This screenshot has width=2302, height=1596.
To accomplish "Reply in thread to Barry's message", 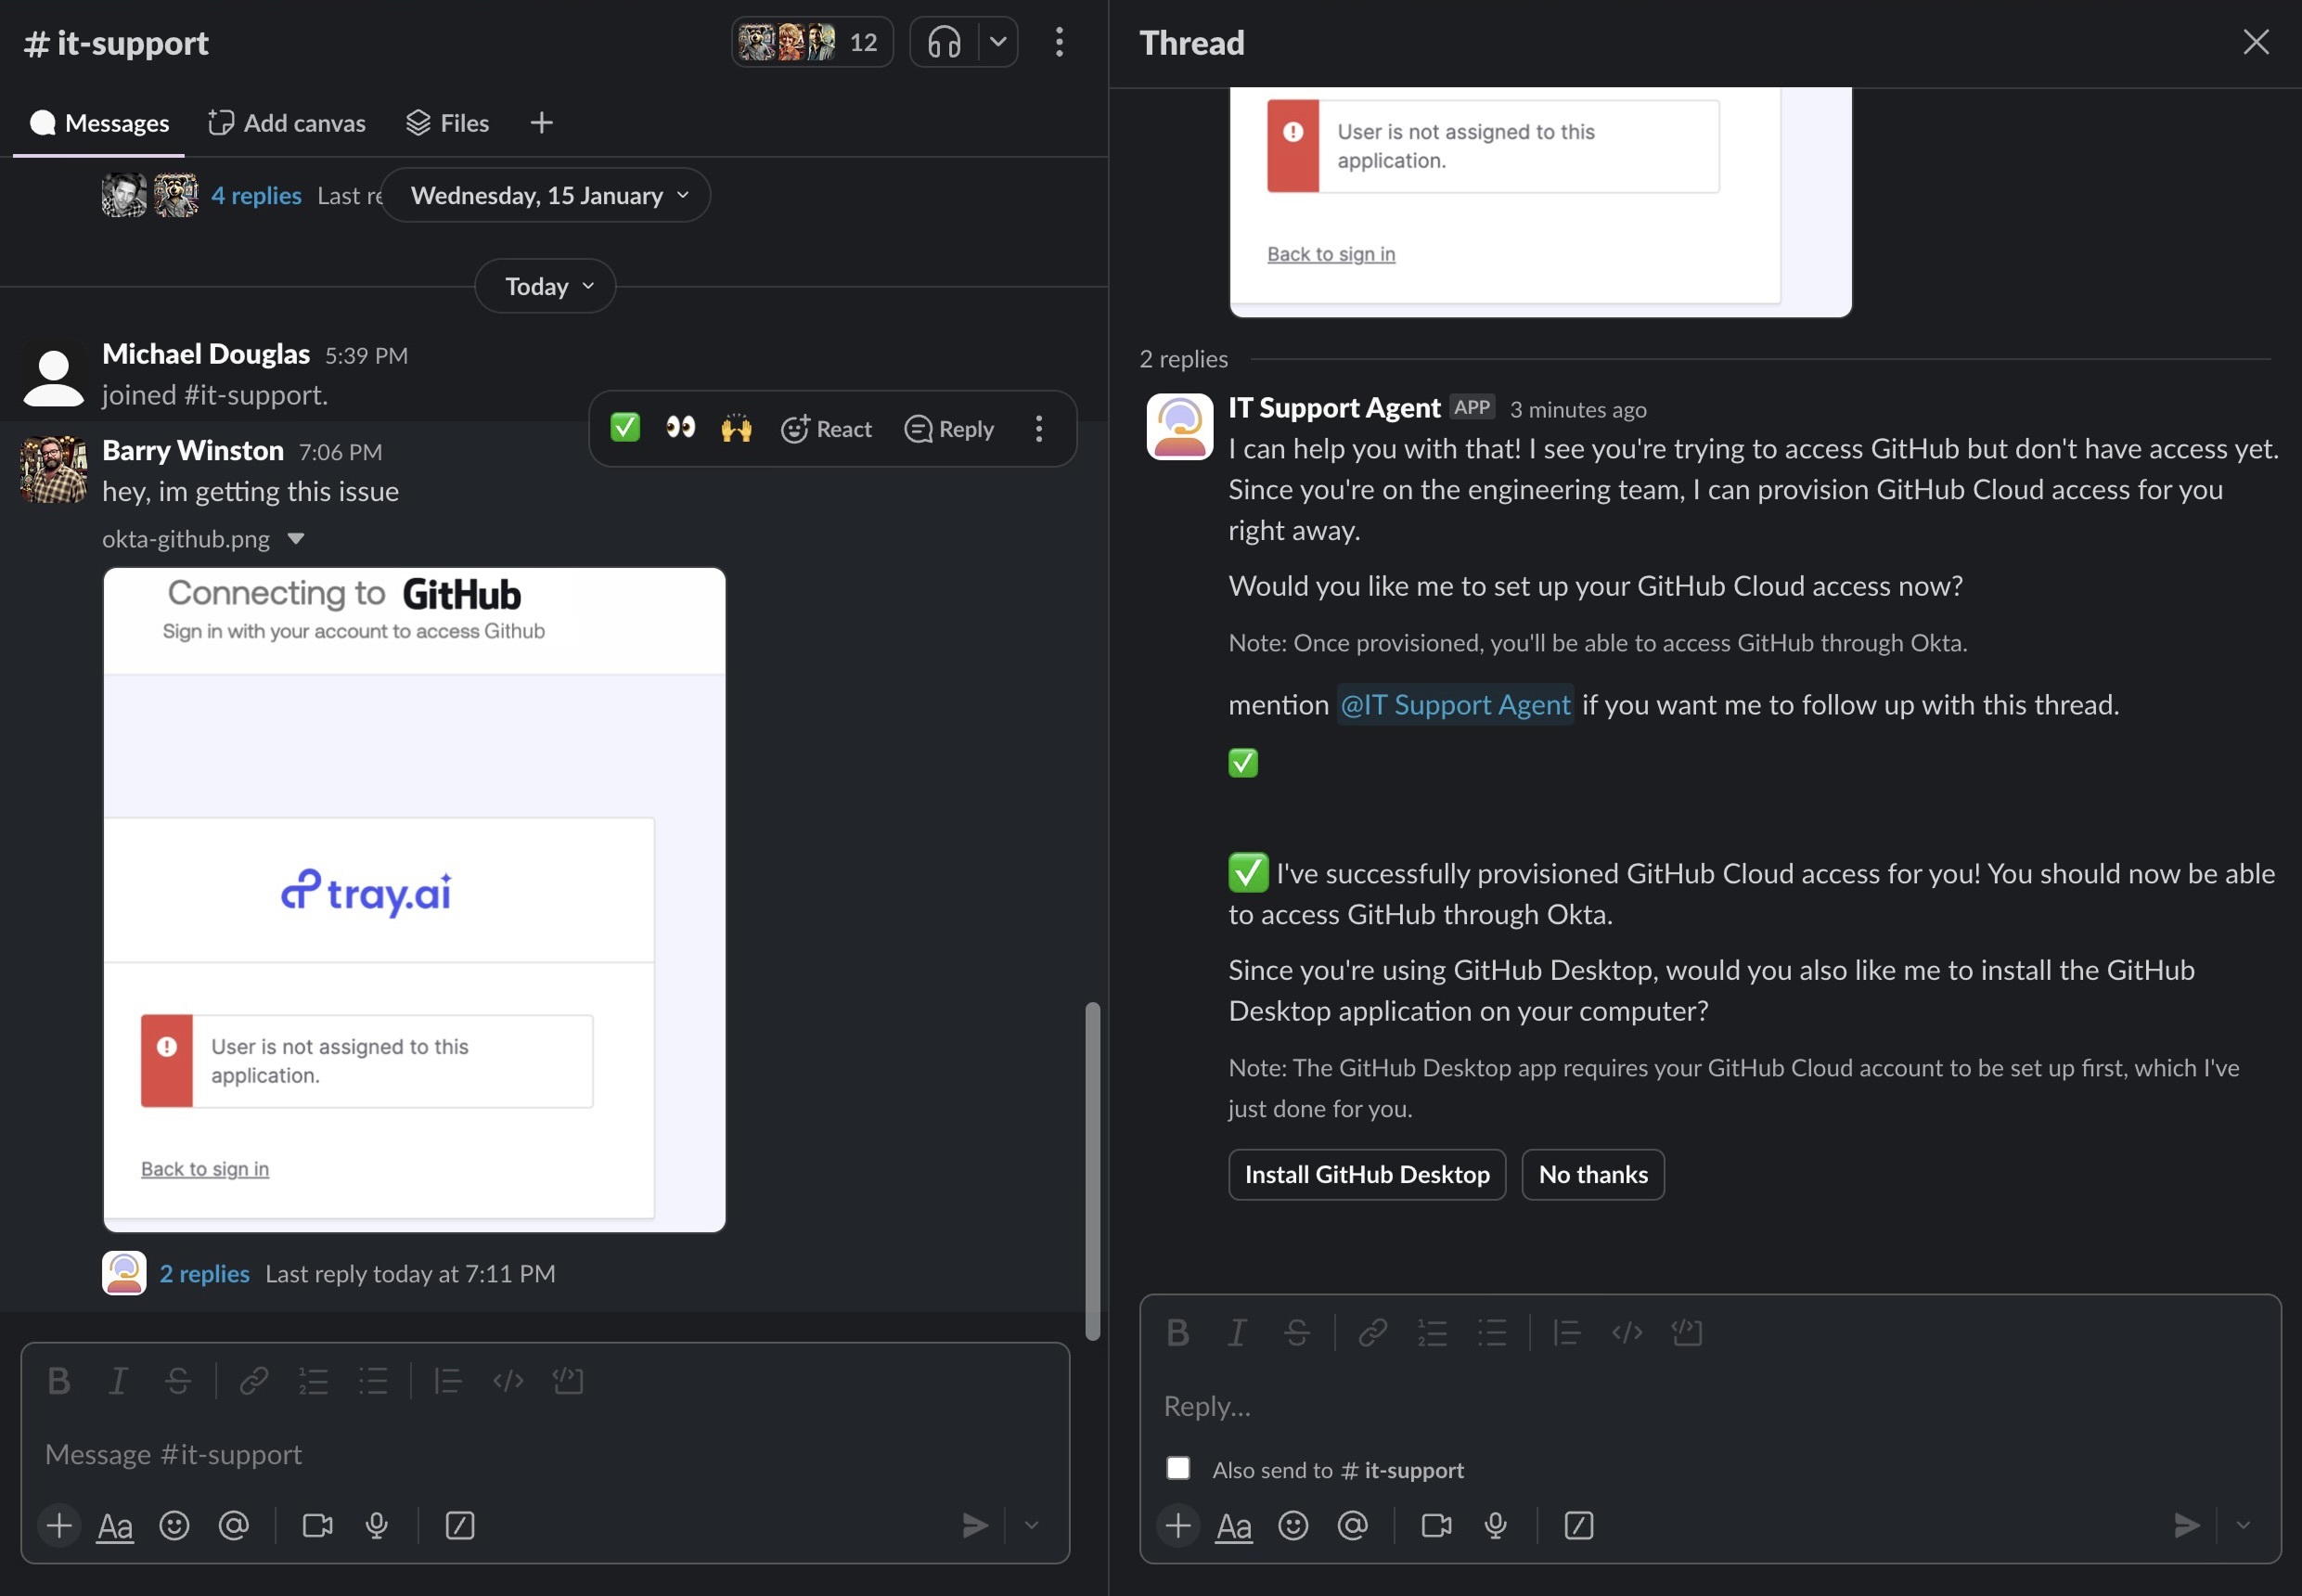I will pyautogui.click(x=949, y=429).
